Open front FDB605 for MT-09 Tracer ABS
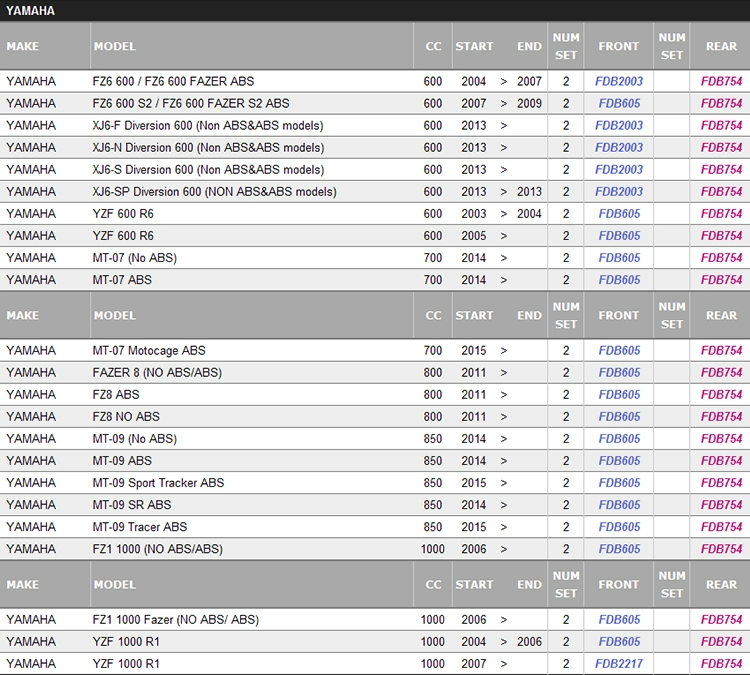This screenshot has width=750, height=675. click(619, 526)
